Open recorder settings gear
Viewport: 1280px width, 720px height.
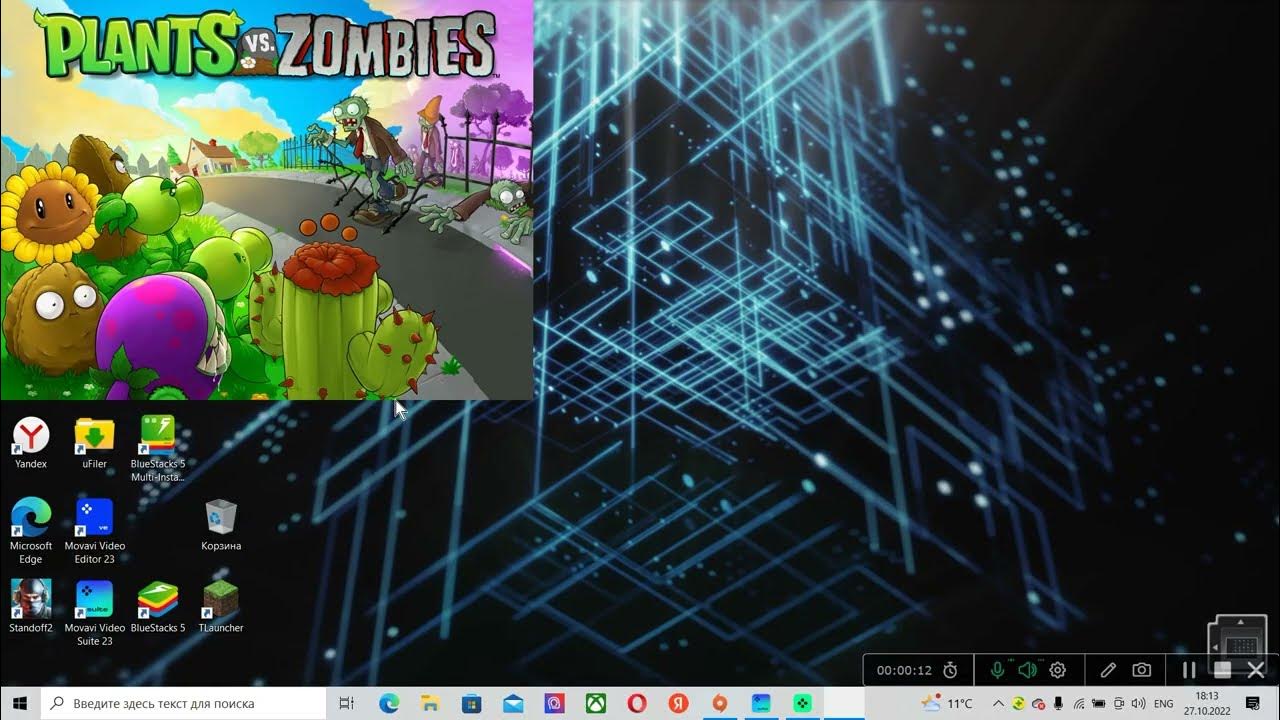pyautogui.click(x=1057, y=670)
